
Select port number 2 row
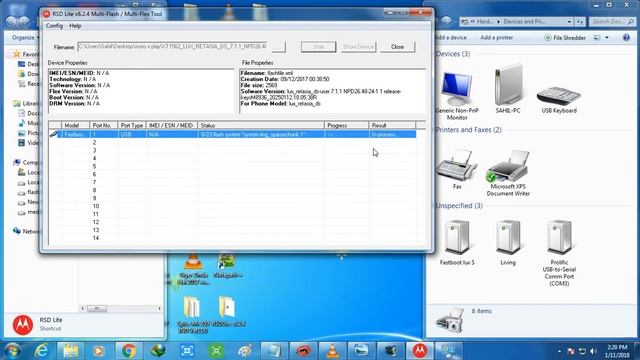pyautogui.click(x=232, y=142)
